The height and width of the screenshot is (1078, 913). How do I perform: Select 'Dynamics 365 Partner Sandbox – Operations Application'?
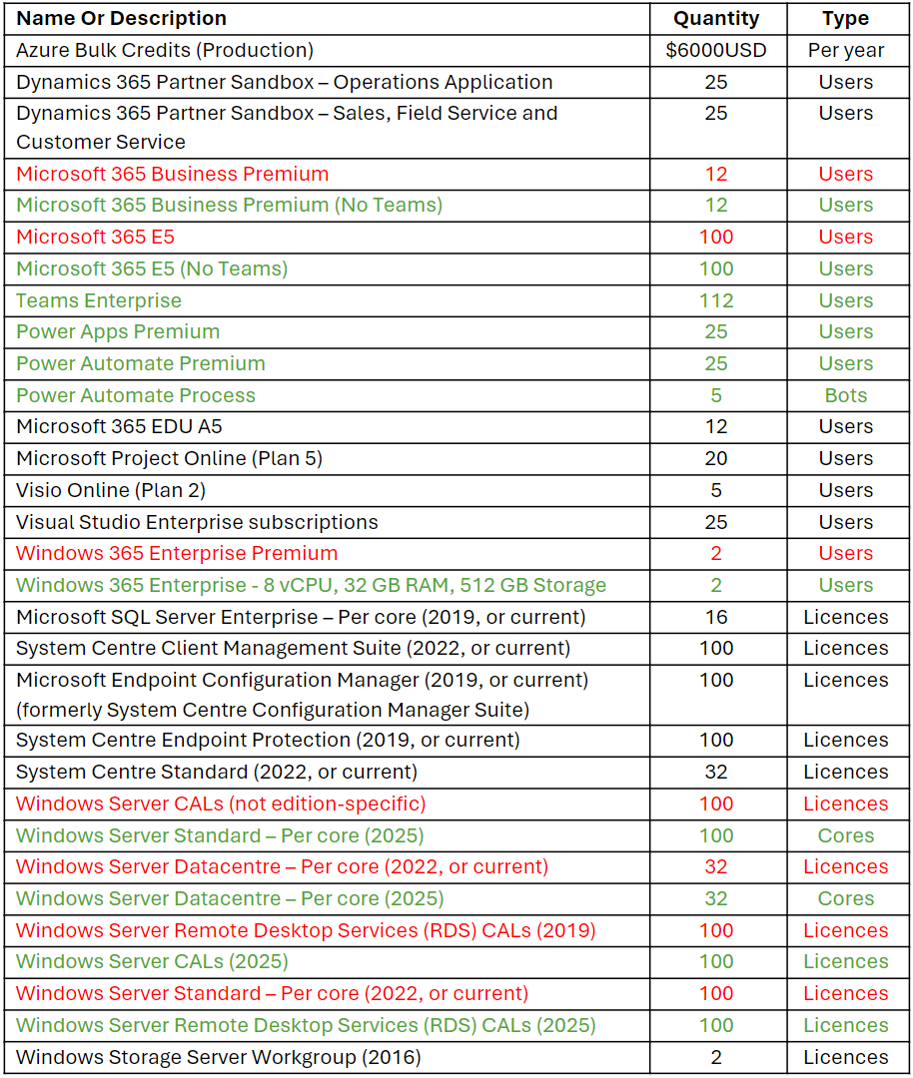tap(285, 82)
